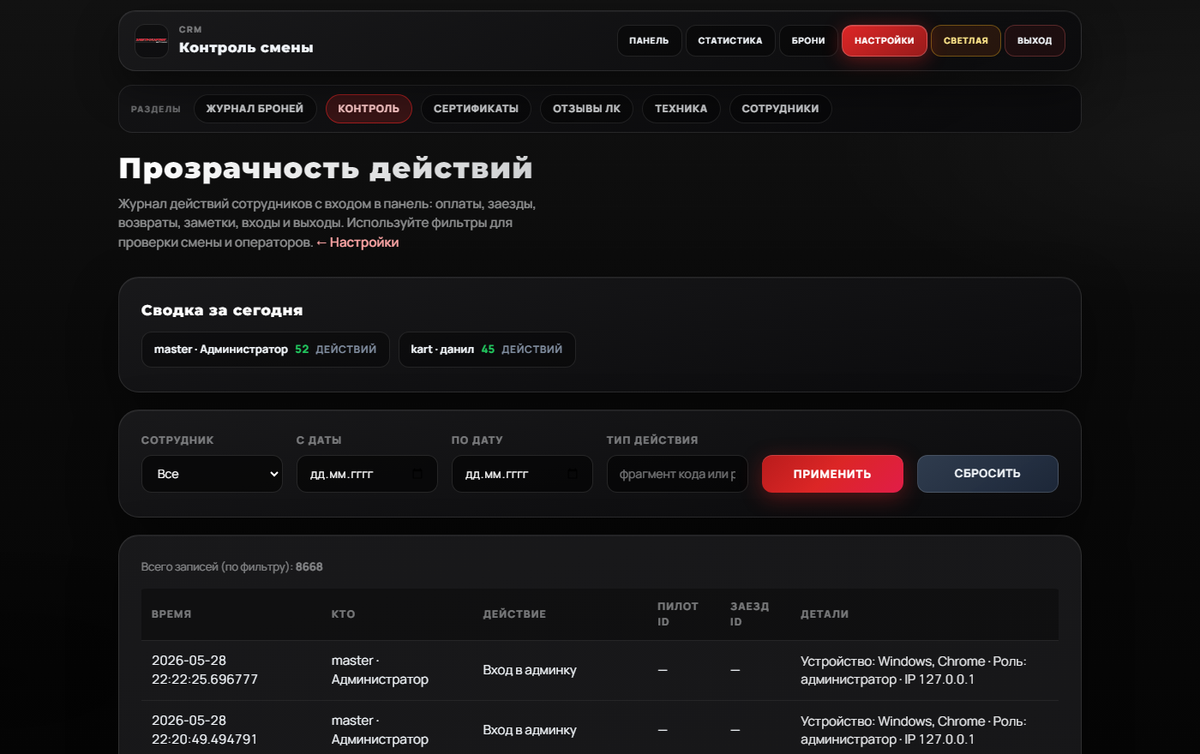This screenshot has width=1200, height=754.
Task: Open calendar picker in С даты field
Action: 418,474
